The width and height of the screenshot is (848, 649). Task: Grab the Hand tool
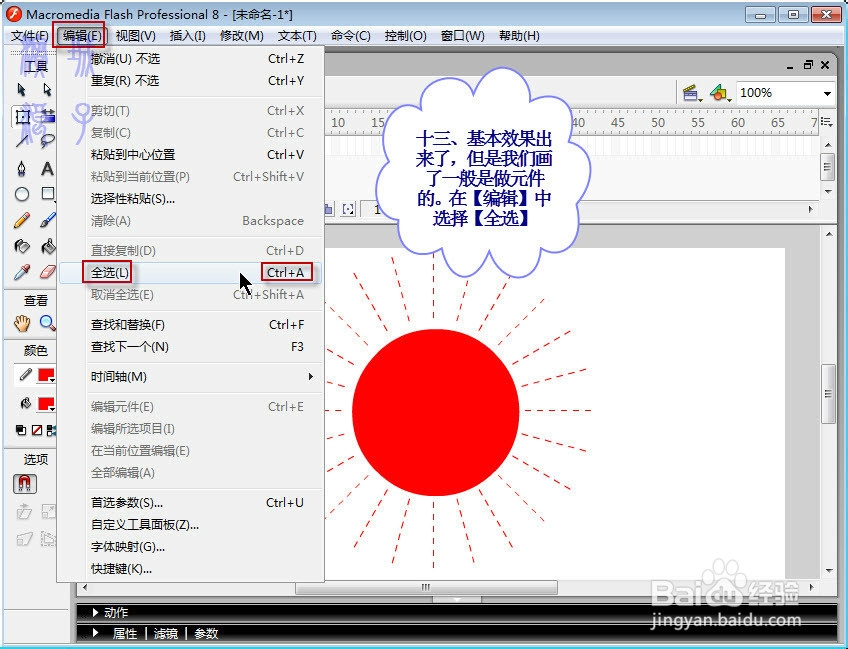22,323
